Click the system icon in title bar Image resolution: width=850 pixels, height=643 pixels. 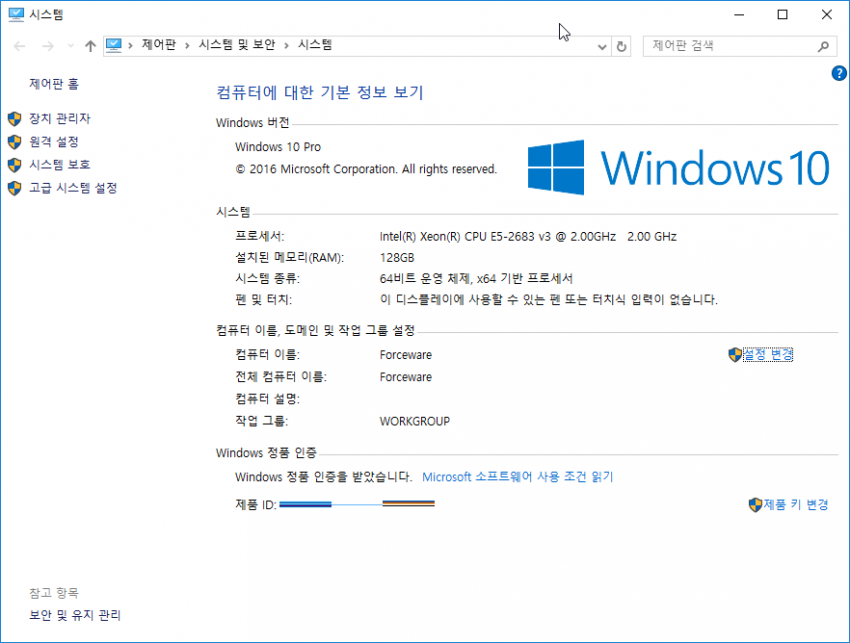[16, 14]
